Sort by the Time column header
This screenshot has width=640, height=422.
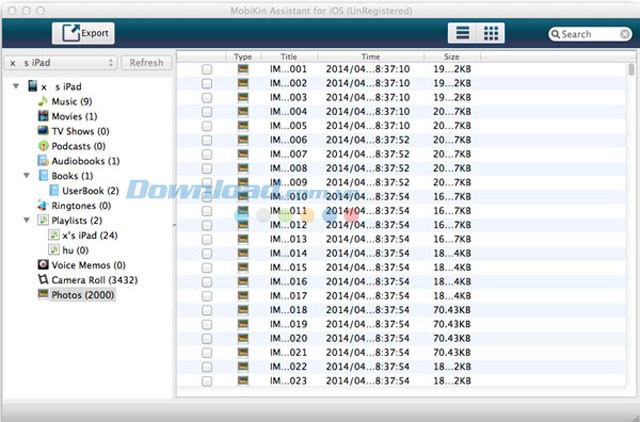(x=370, y=57)
